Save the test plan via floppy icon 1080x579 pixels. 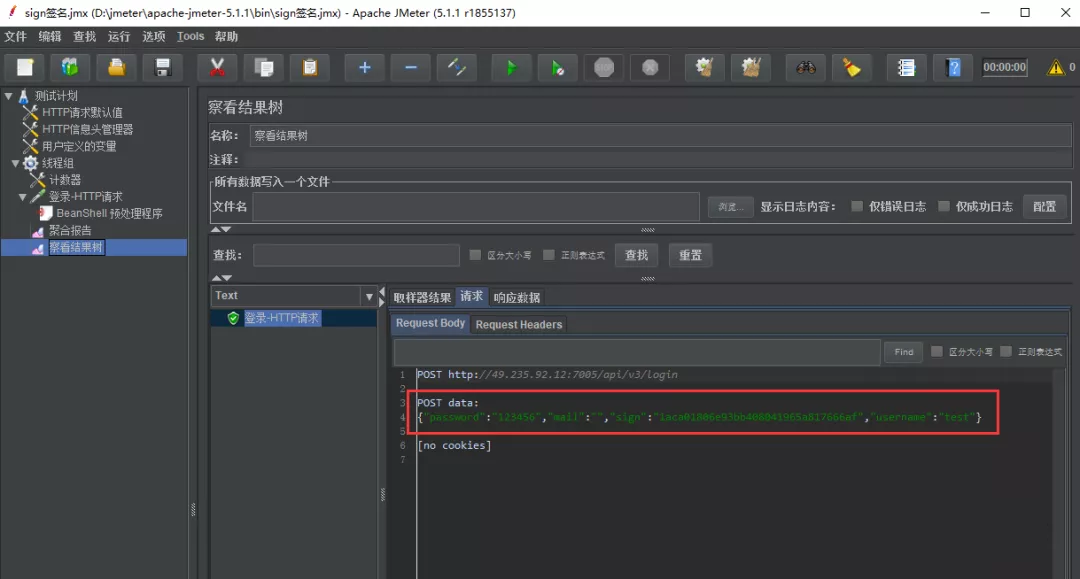163,67
